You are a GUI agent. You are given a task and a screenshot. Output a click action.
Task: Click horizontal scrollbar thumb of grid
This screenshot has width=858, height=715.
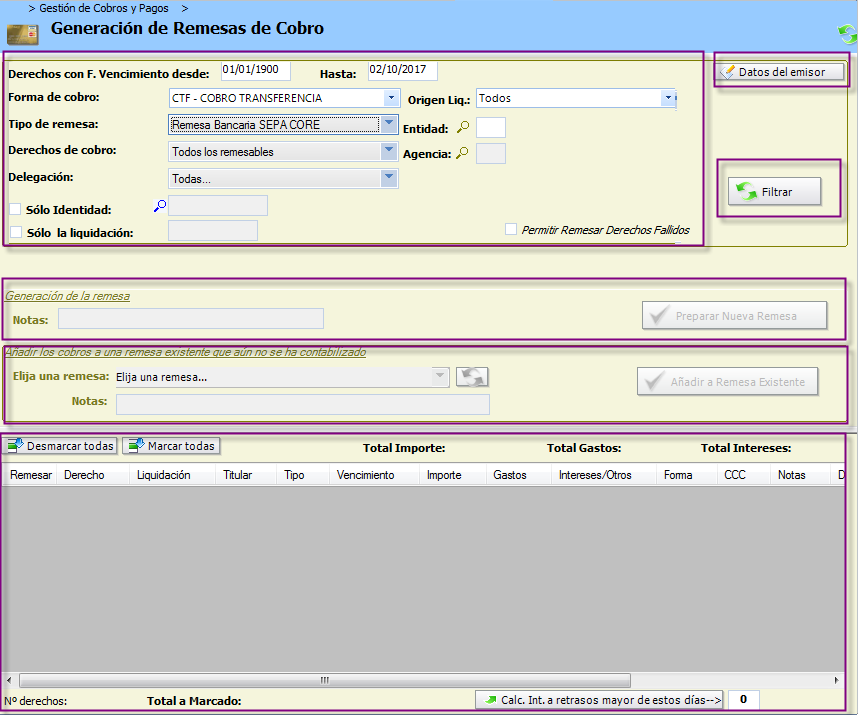325,680
